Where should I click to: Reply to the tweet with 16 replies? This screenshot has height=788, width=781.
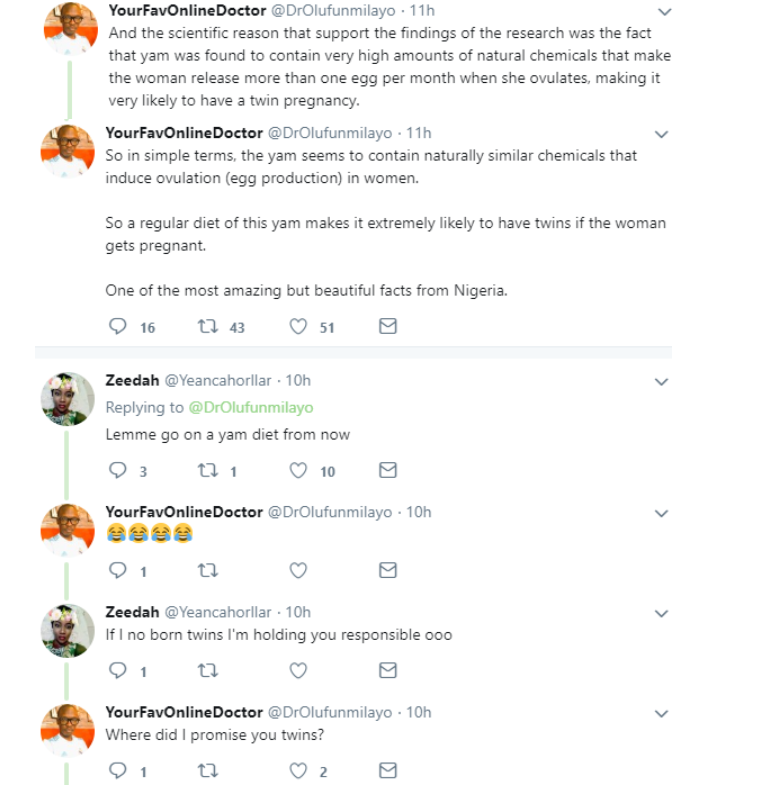(118, 327)
